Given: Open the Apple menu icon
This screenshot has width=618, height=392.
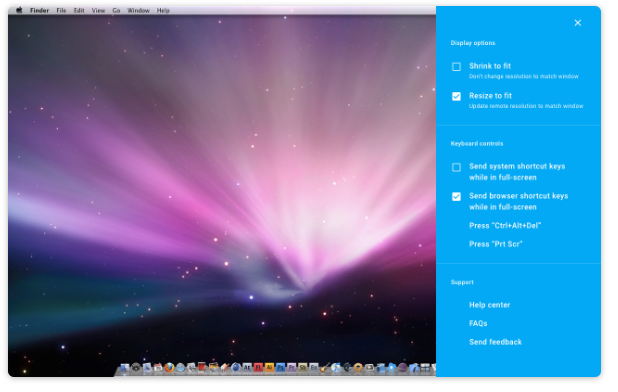Looking at the screenshot, I should [19, 10].
